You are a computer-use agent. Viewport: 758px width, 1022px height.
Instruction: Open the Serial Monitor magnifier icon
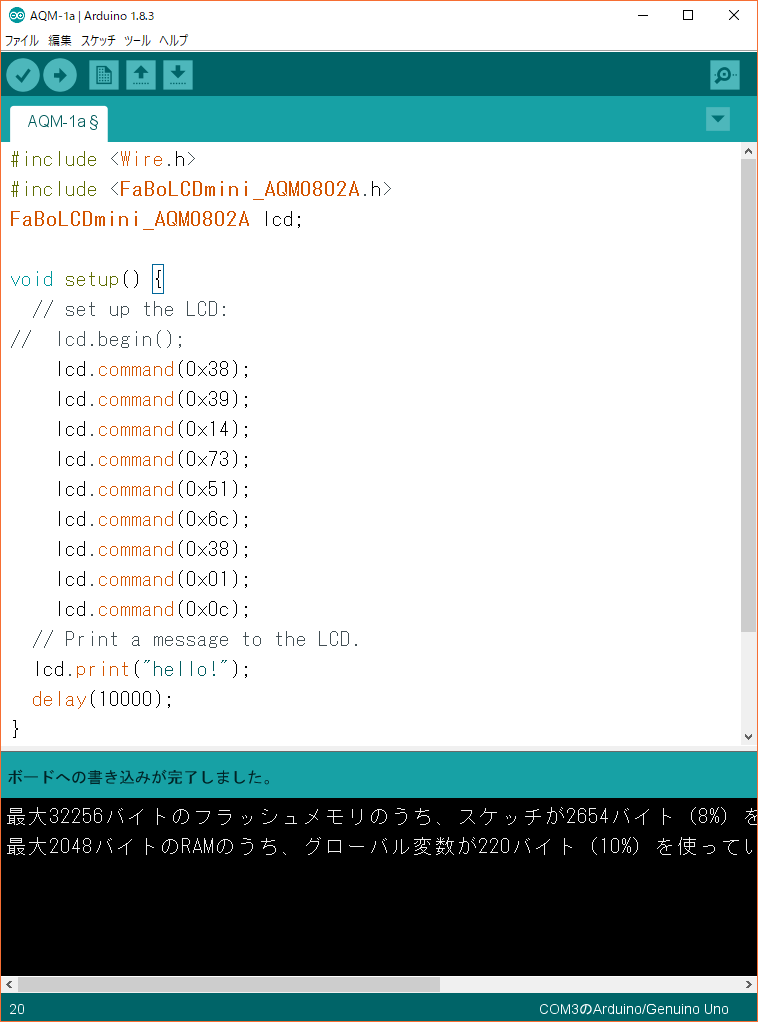coord(724,75)
